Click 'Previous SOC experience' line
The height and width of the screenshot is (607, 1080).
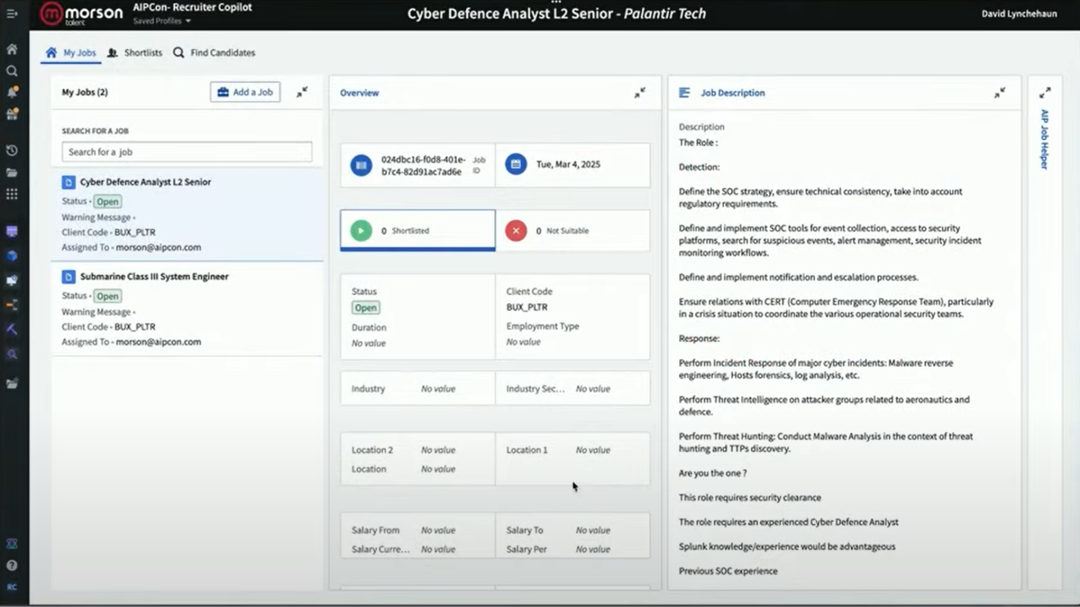[x=728, y=571]
